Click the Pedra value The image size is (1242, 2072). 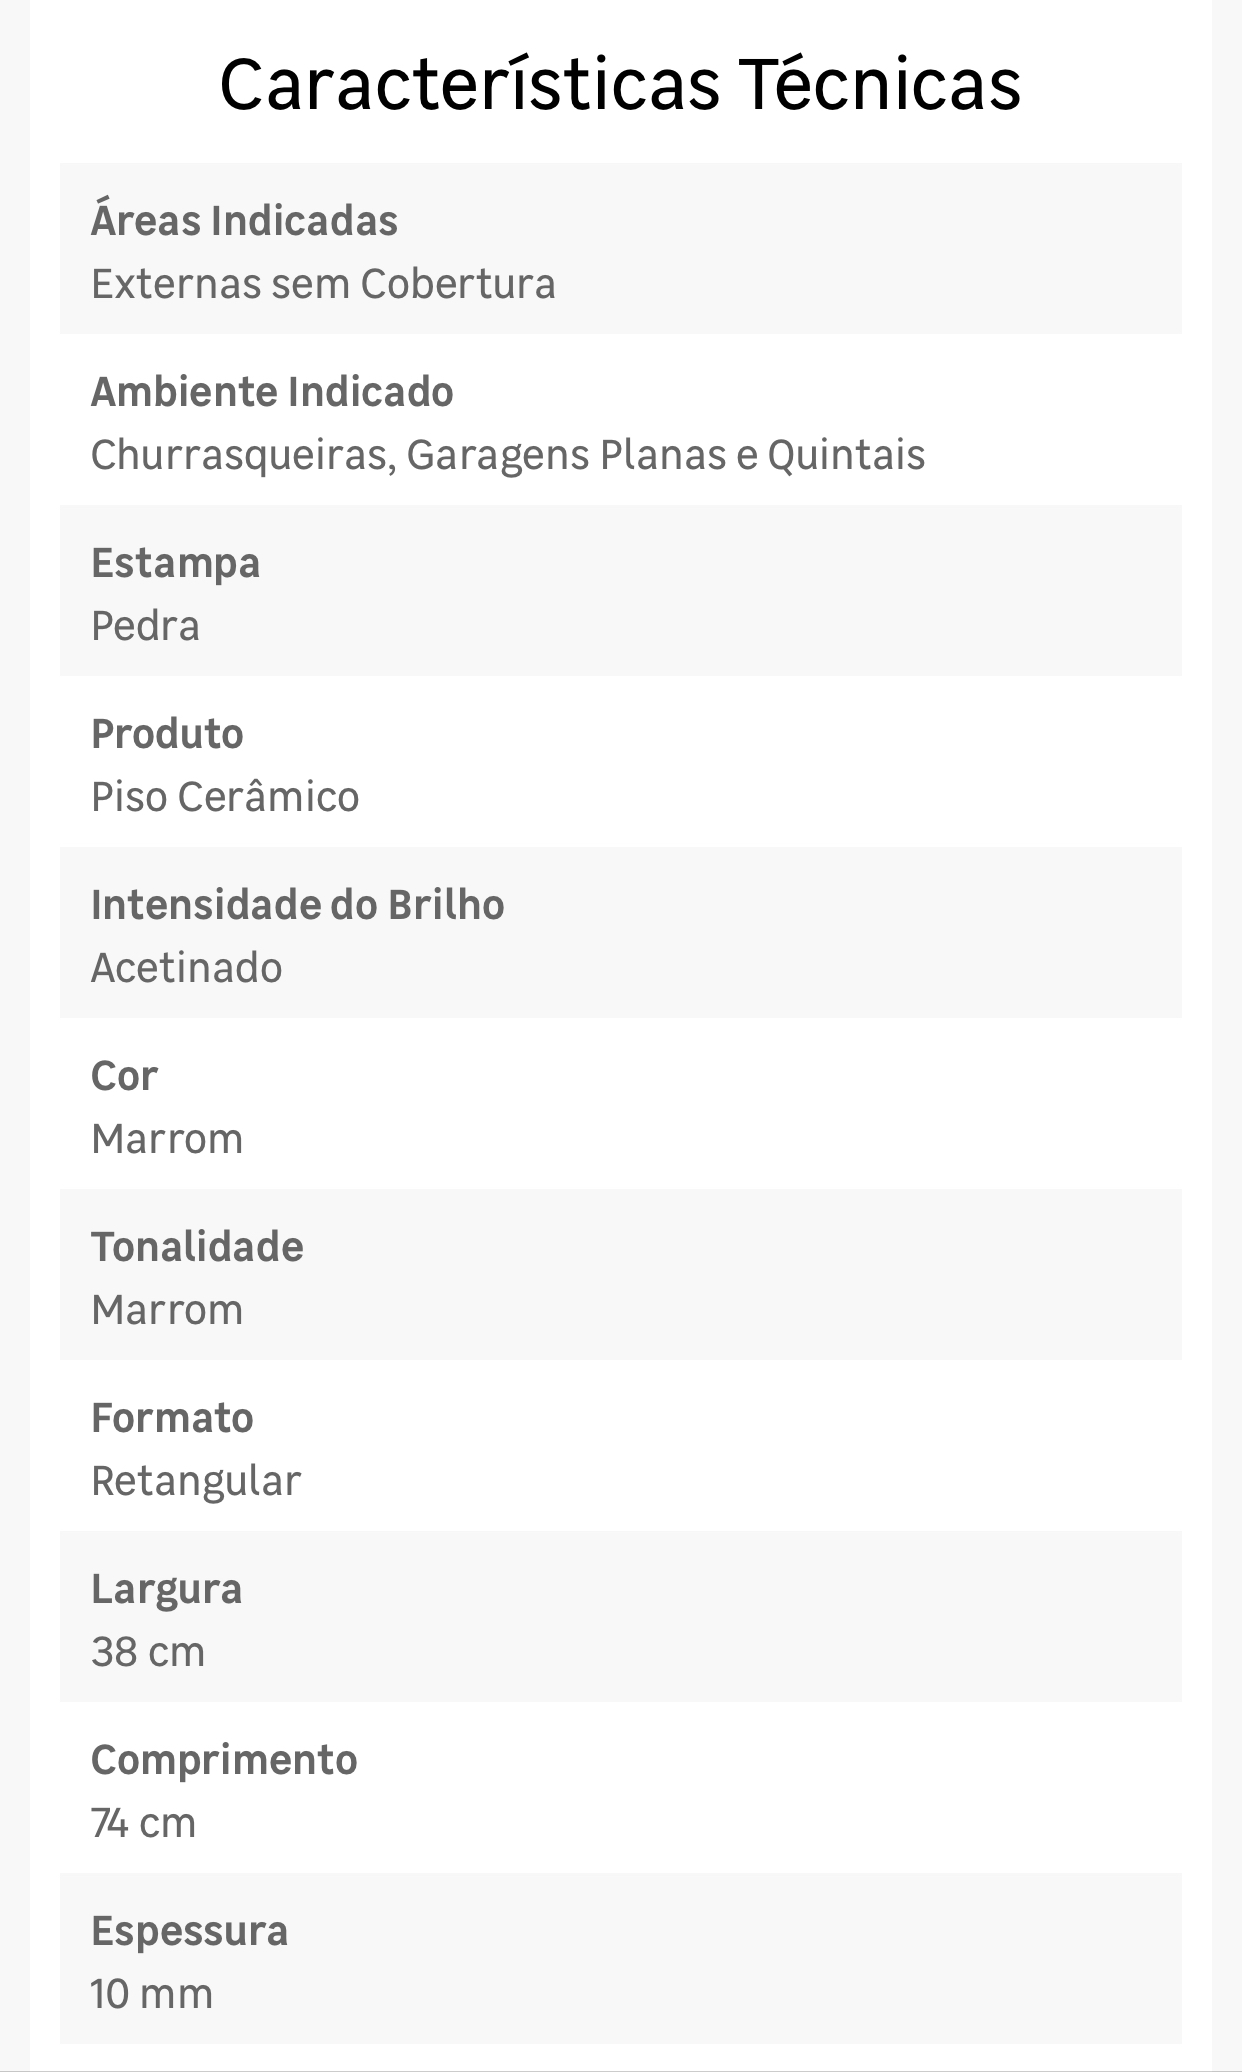pyautogui.click(x=145, y=626)
